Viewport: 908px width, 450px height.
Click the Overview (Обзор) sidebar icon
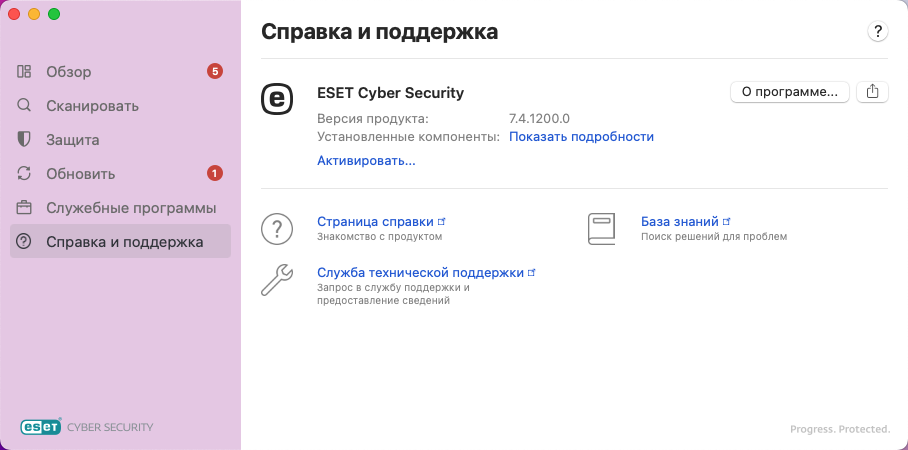(24, 72)
